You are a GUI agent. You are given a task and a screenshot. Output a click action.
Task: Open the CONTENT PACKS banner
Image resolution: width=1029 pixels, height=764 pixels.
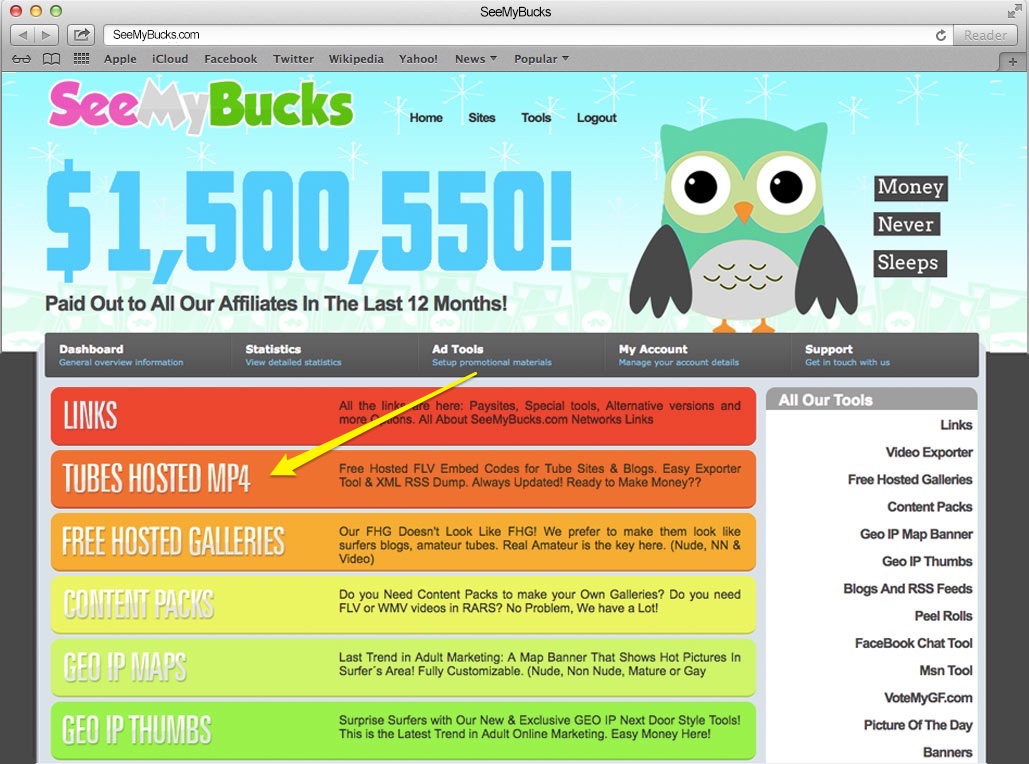[403, 605]
